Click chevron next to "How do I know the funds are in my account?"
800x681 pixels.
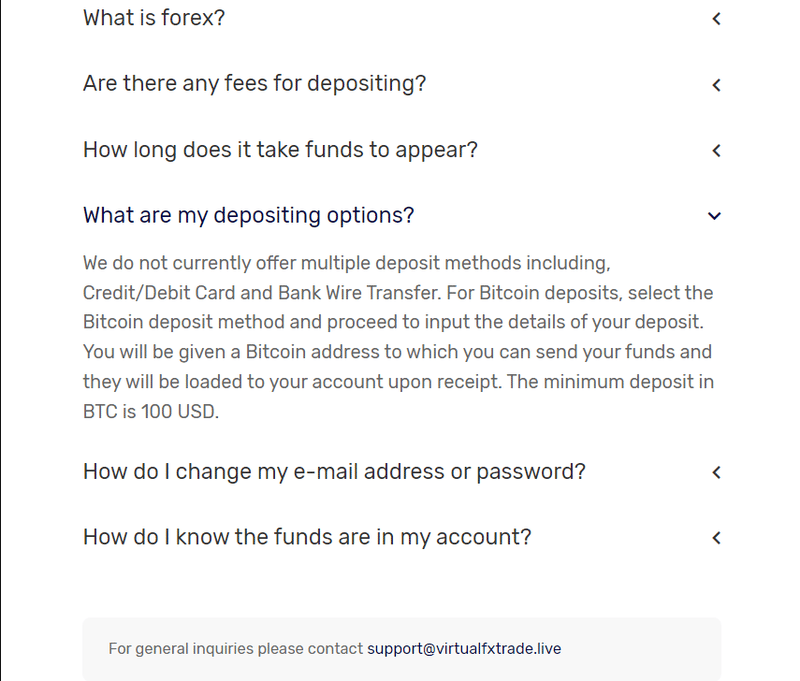click(x=716, y=538)
